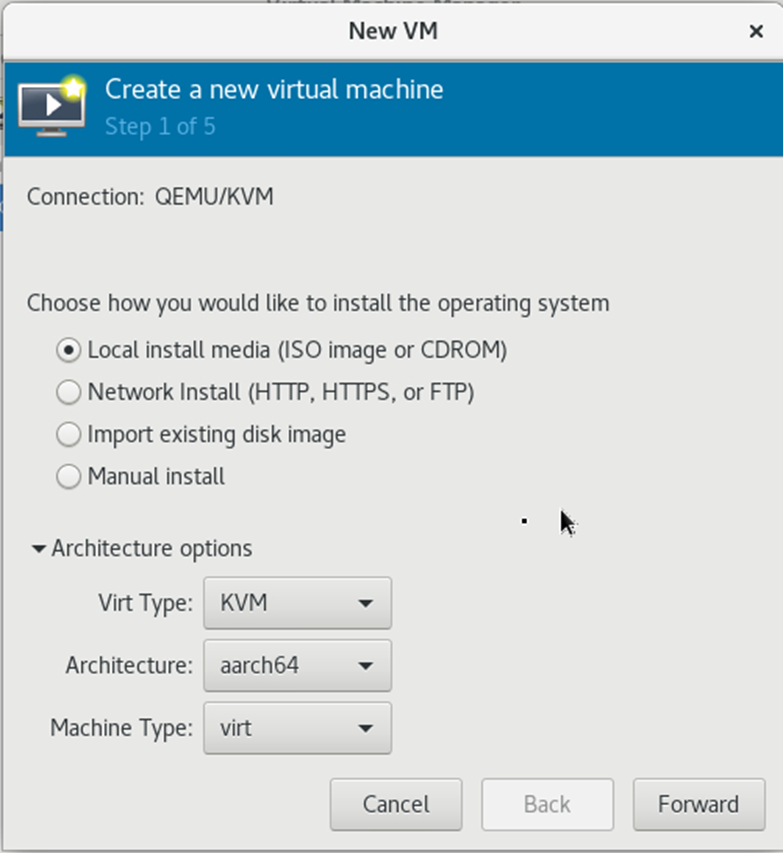Click the 'Create a new virtual machine' heading
This screenshot has width=783, height=853.
(274, 90)
